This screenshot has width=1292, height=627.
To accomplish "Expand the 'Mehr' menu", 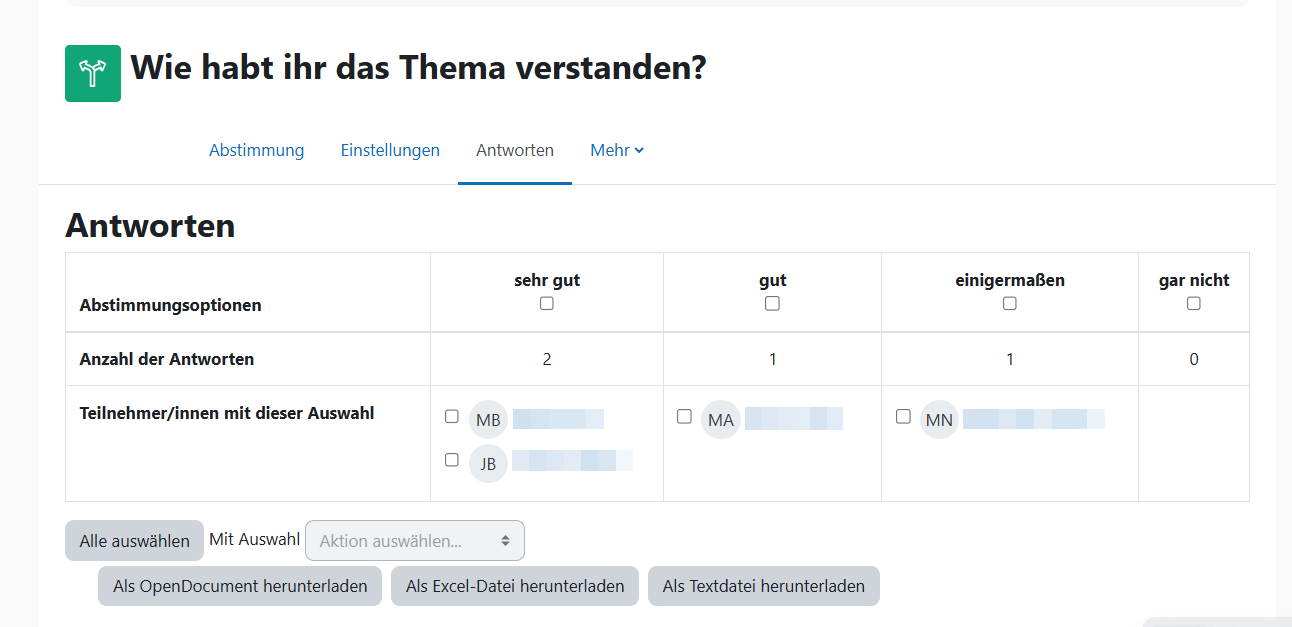I will (616, 150).
